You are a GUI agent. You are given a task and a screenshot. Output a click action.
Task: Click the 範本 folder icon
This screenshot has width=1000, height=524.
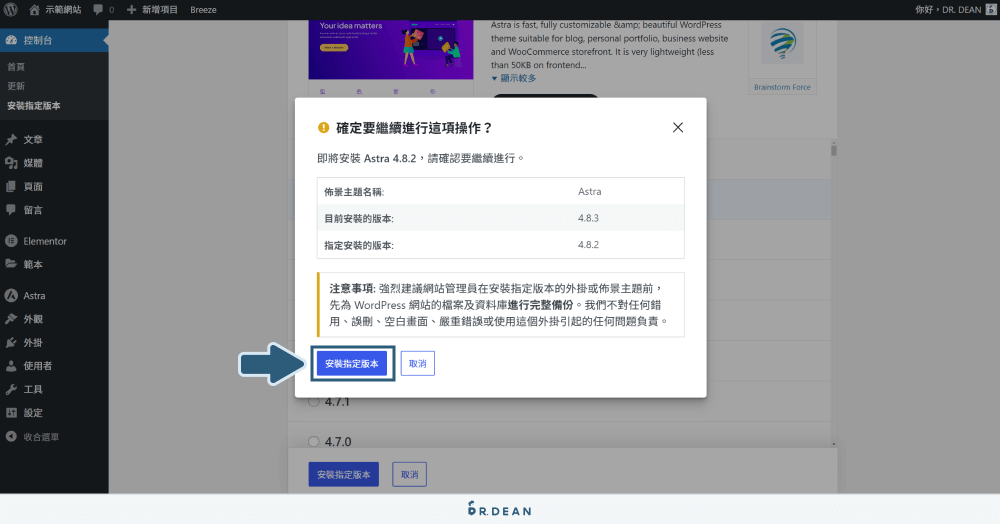coord(11,264)
